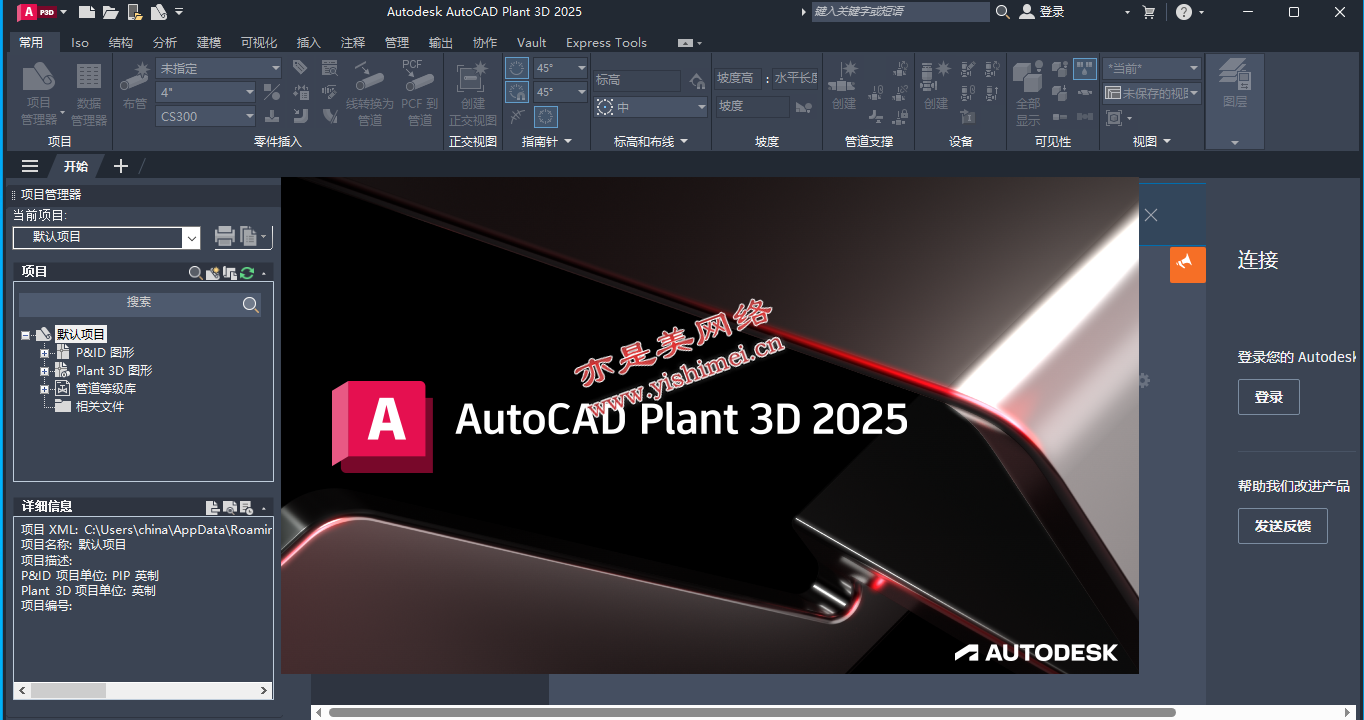This screenshot has height=720, width=1364.
Task: Click 登录 sign-in in the title bar
Action: [x=1041, y=12]
